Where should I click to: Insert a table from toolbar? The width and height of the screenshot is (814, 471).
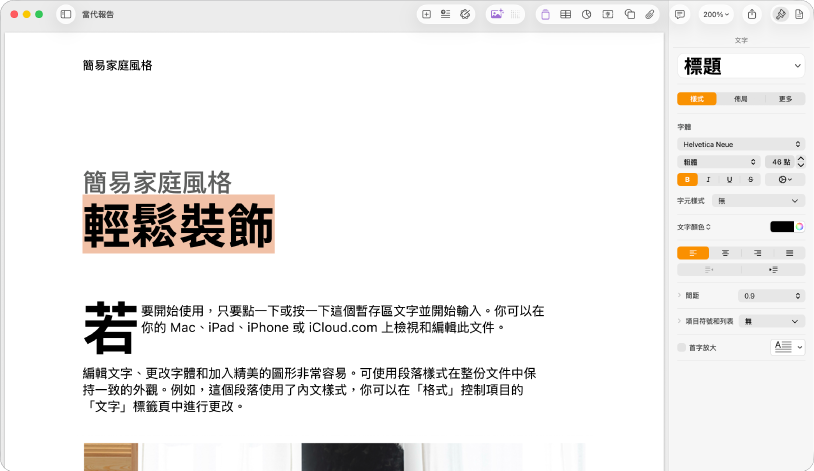[x=566, y=15]
